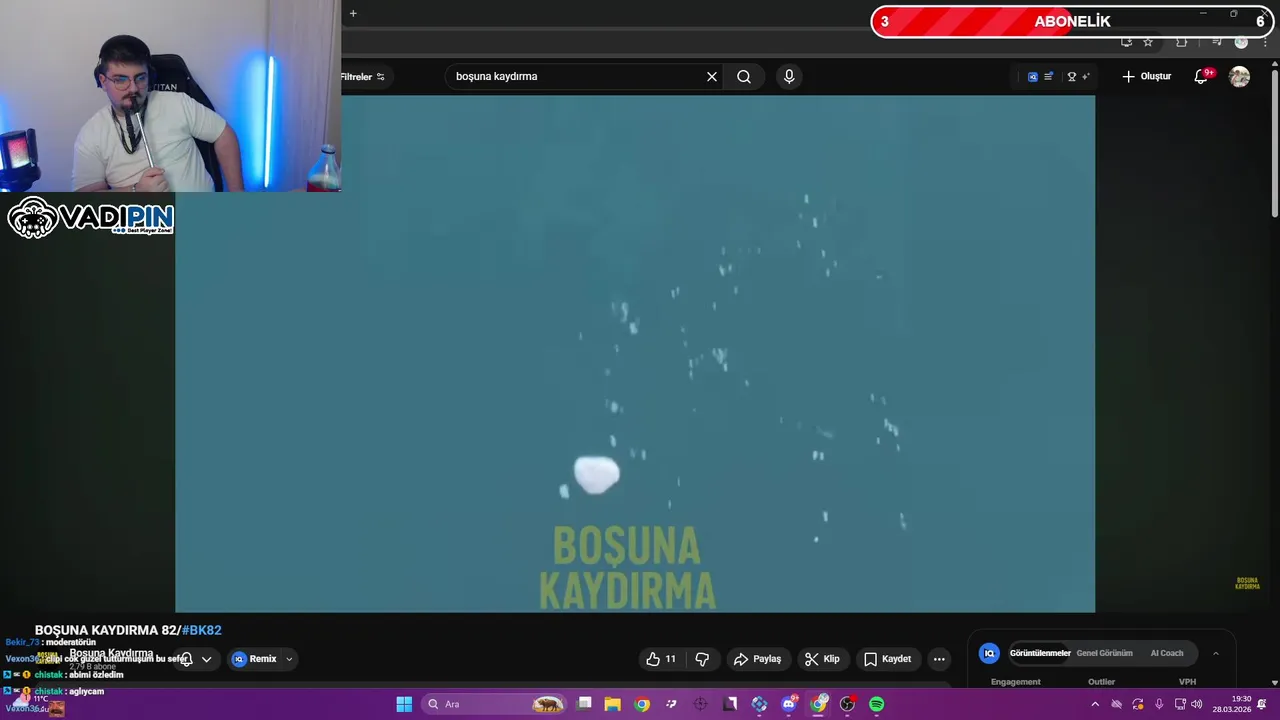Dislike the video with thumbs down
Viewport: 1280px width, 720px height.
pyautogui.click(x=702, y=659)
